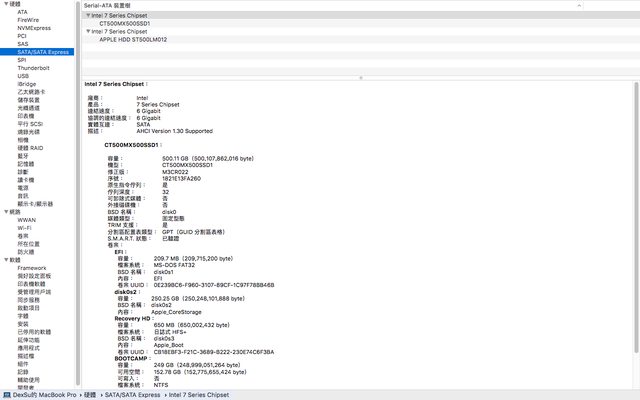
Task: Open Wi-Fi under the network section
Action: pyautogui.click(x=25, y=228)
